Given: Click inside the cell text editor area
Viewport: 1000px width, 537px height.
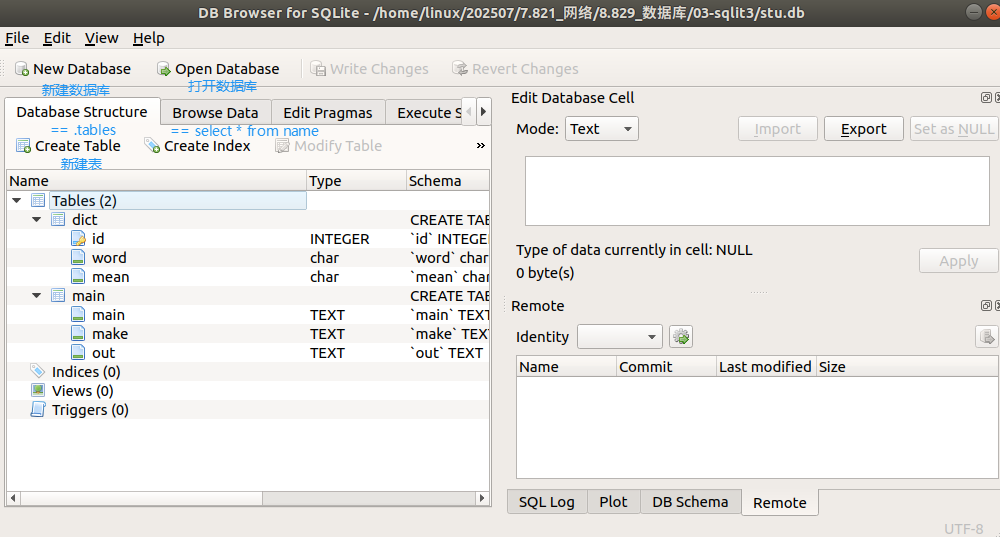Looking at the screenshot, I should [757, 191].
